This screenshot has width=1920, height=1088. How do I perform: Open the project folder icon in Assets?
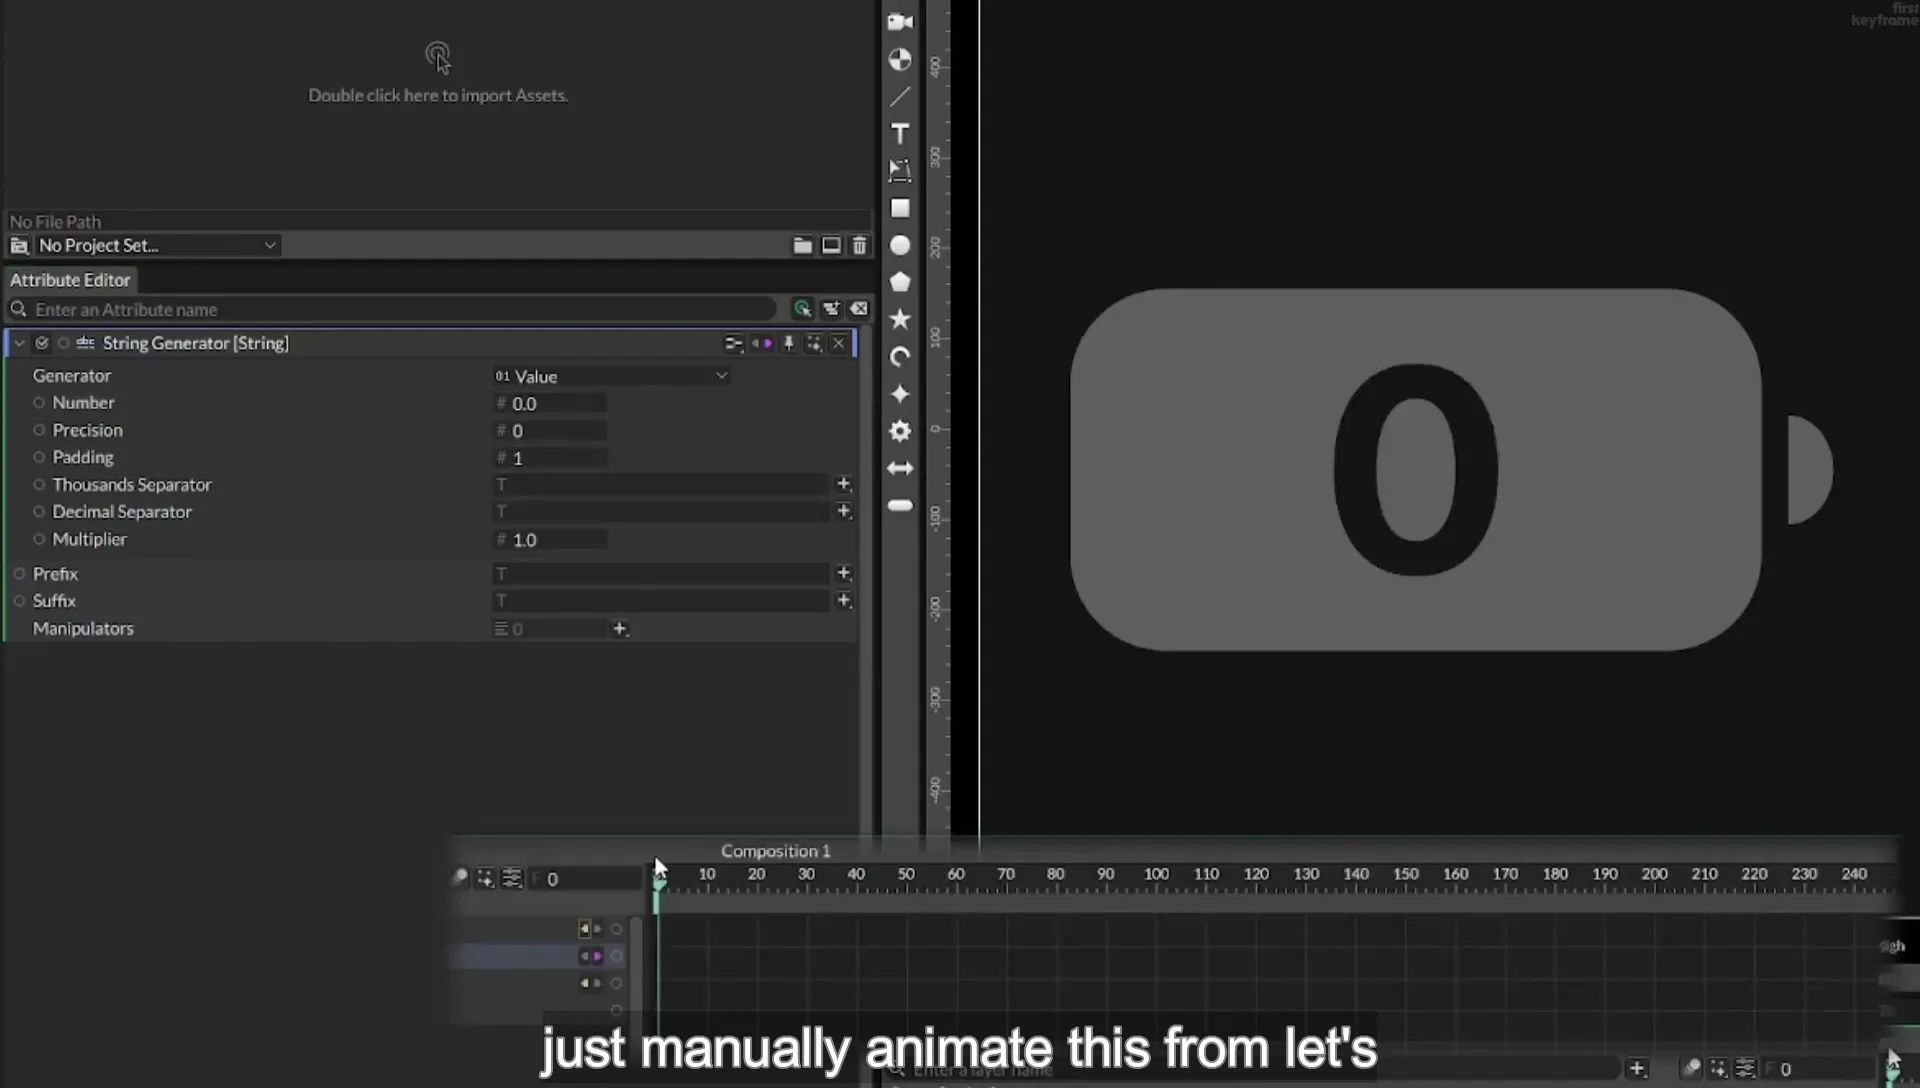[x=802, y=246]
